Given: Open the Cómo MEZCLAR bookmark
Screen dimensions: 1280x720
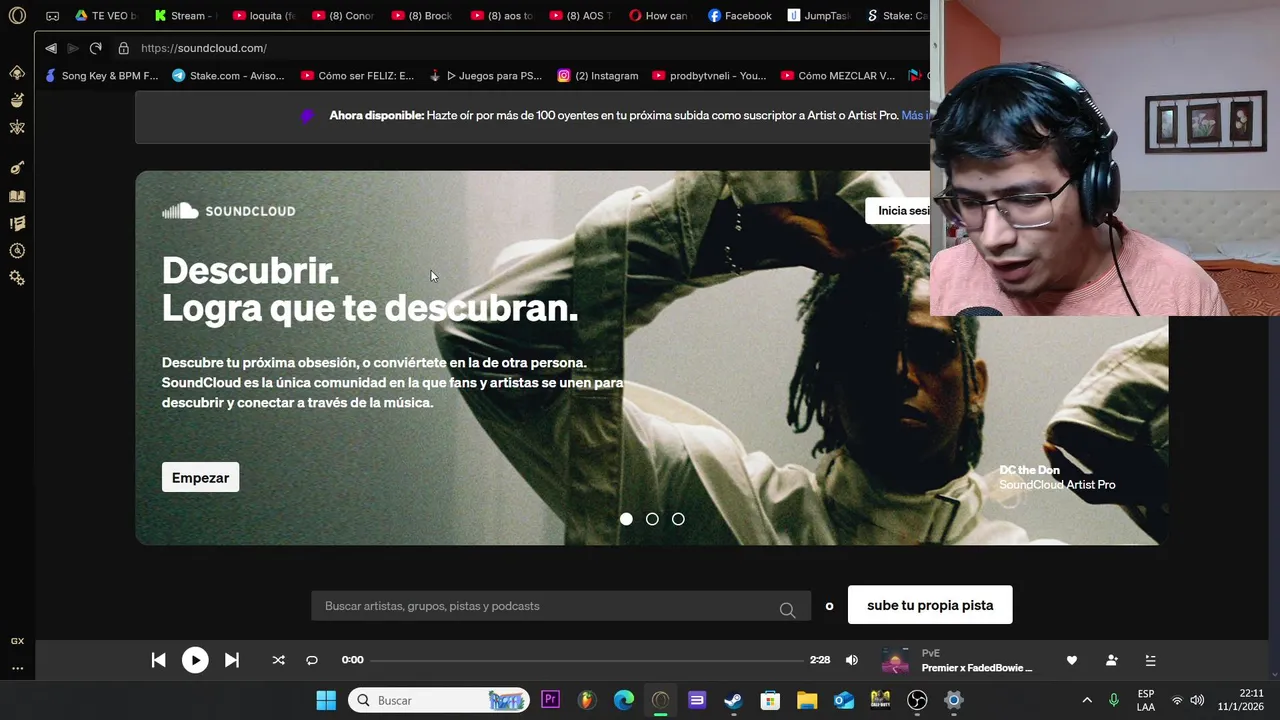Looking at the screenshot, I should [837, 75].
